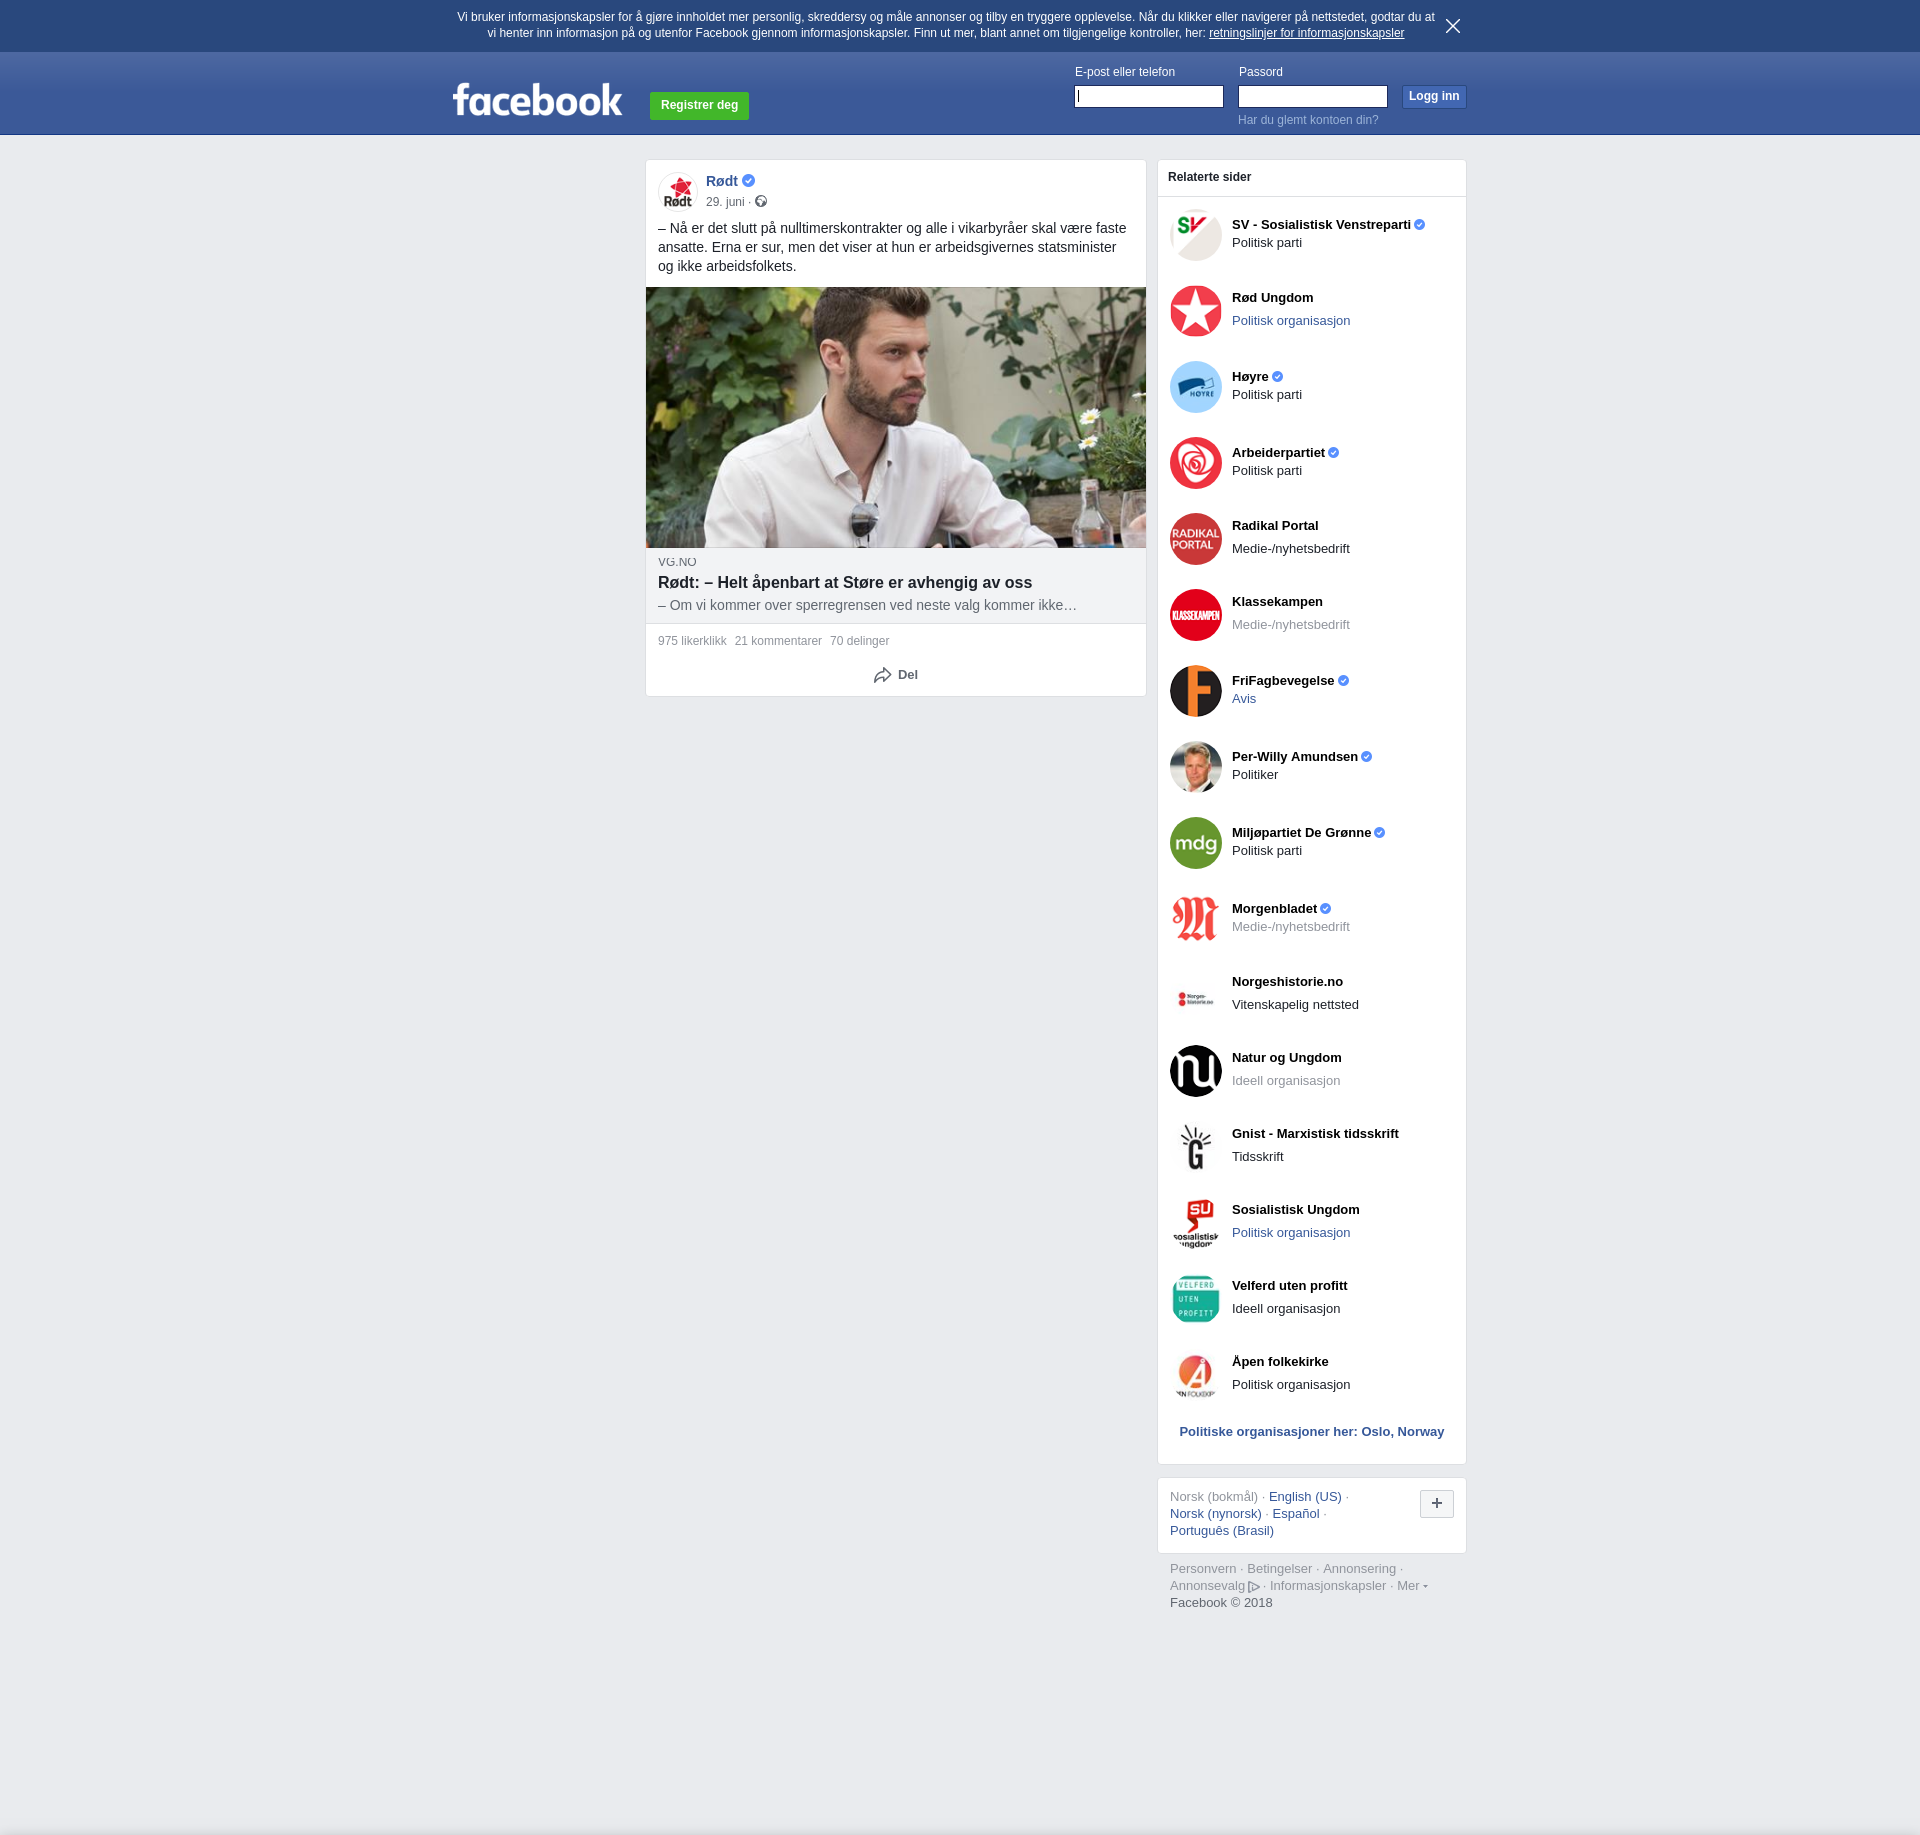The height and width of the screenshot is (1835, 1920).
Task: Open FriFagbevegelse logo
Action: tap(1196, 691)
